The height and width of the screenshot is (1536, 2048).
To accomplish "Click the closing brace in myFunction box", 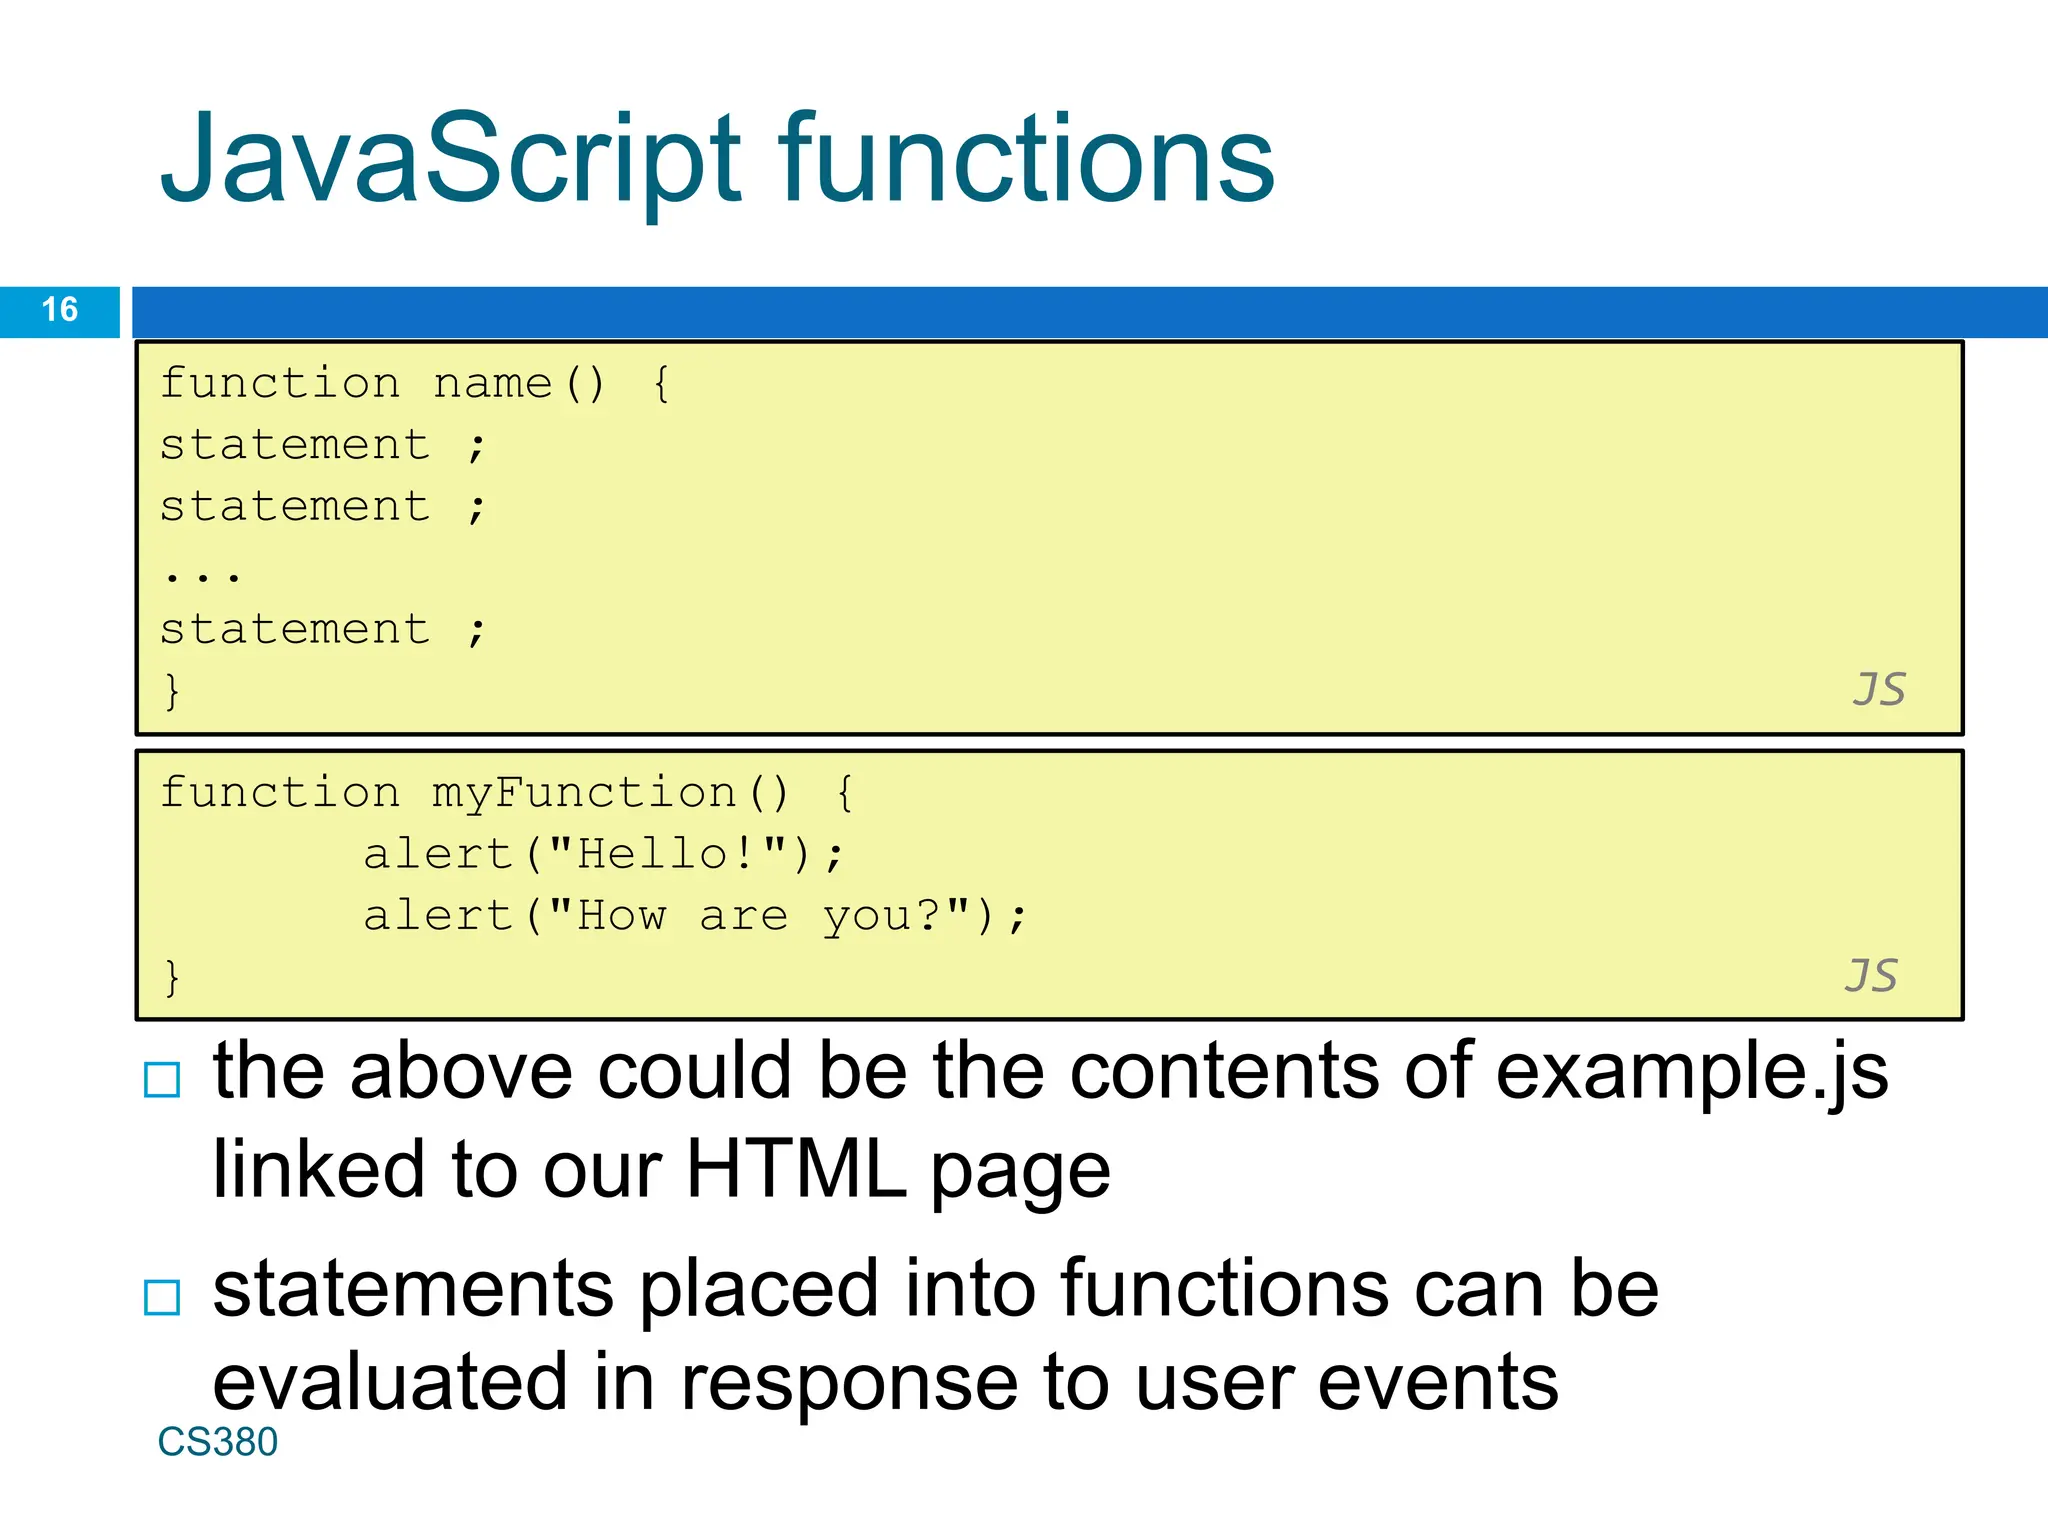I will pyautogui.click(x=172, y=977).
